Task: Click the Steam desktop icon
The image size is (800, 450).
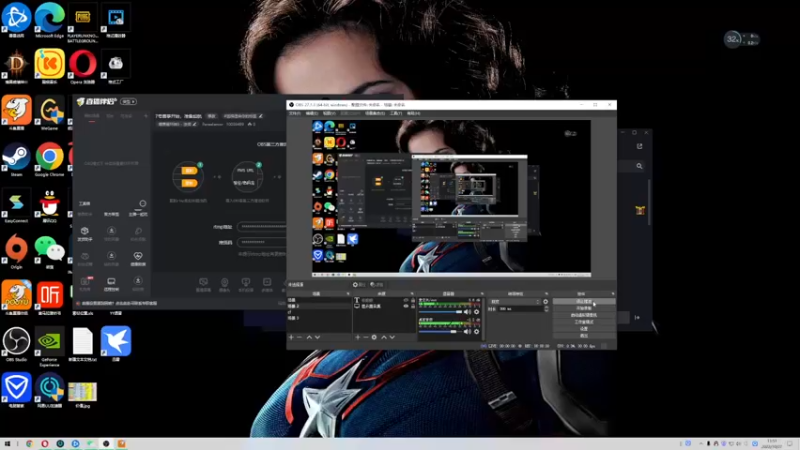Action: tap(16, 159)
